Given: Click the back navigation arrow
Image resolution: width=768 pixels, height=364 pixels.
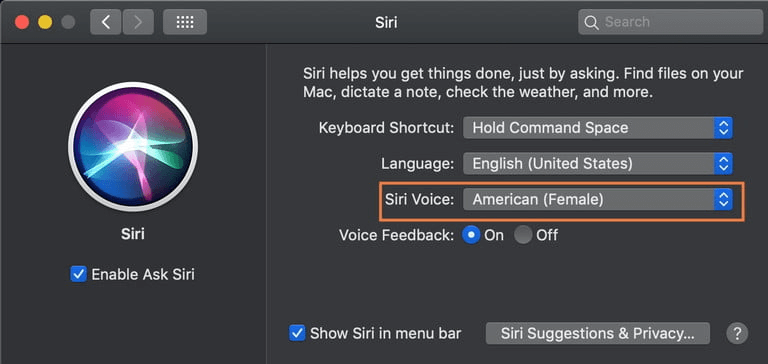Looking at the screenshot, I should tap(105, 22).
